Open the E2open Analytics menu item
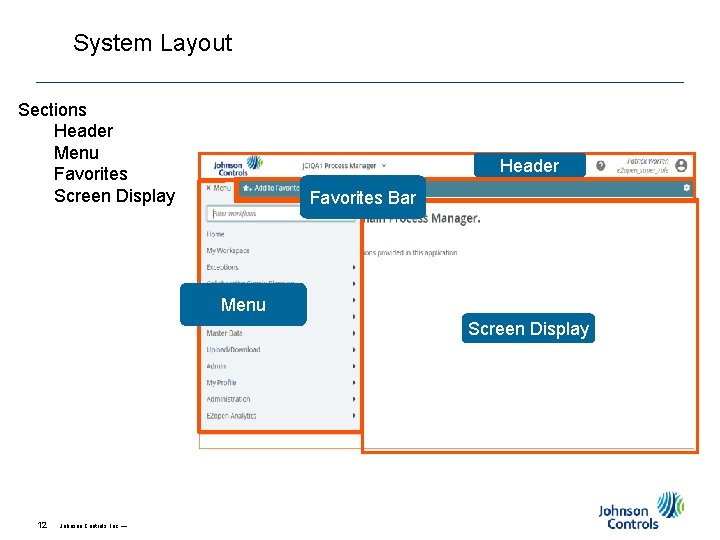Viewport: 720px width, 540px height. point(231,416)
